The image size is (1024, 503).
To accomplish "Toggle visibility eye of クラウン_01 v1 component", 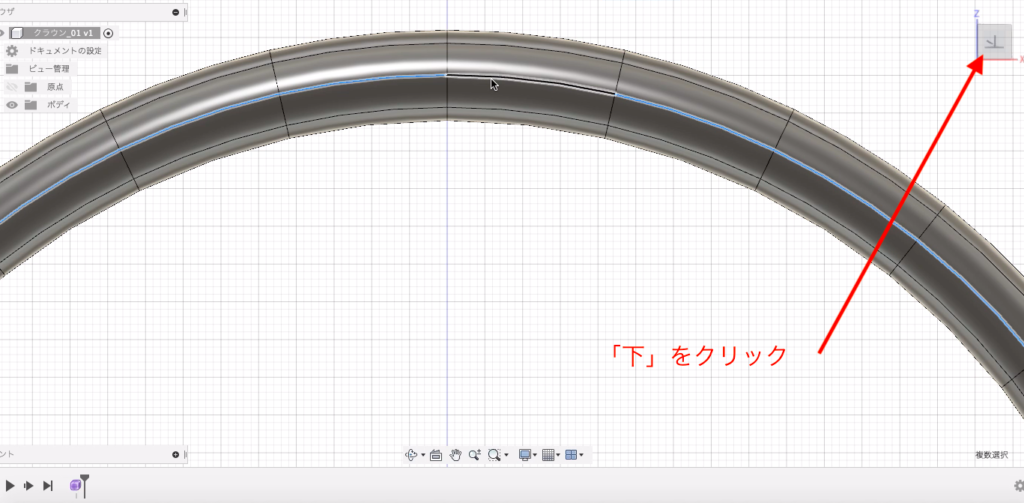I will tap(2, 33).
